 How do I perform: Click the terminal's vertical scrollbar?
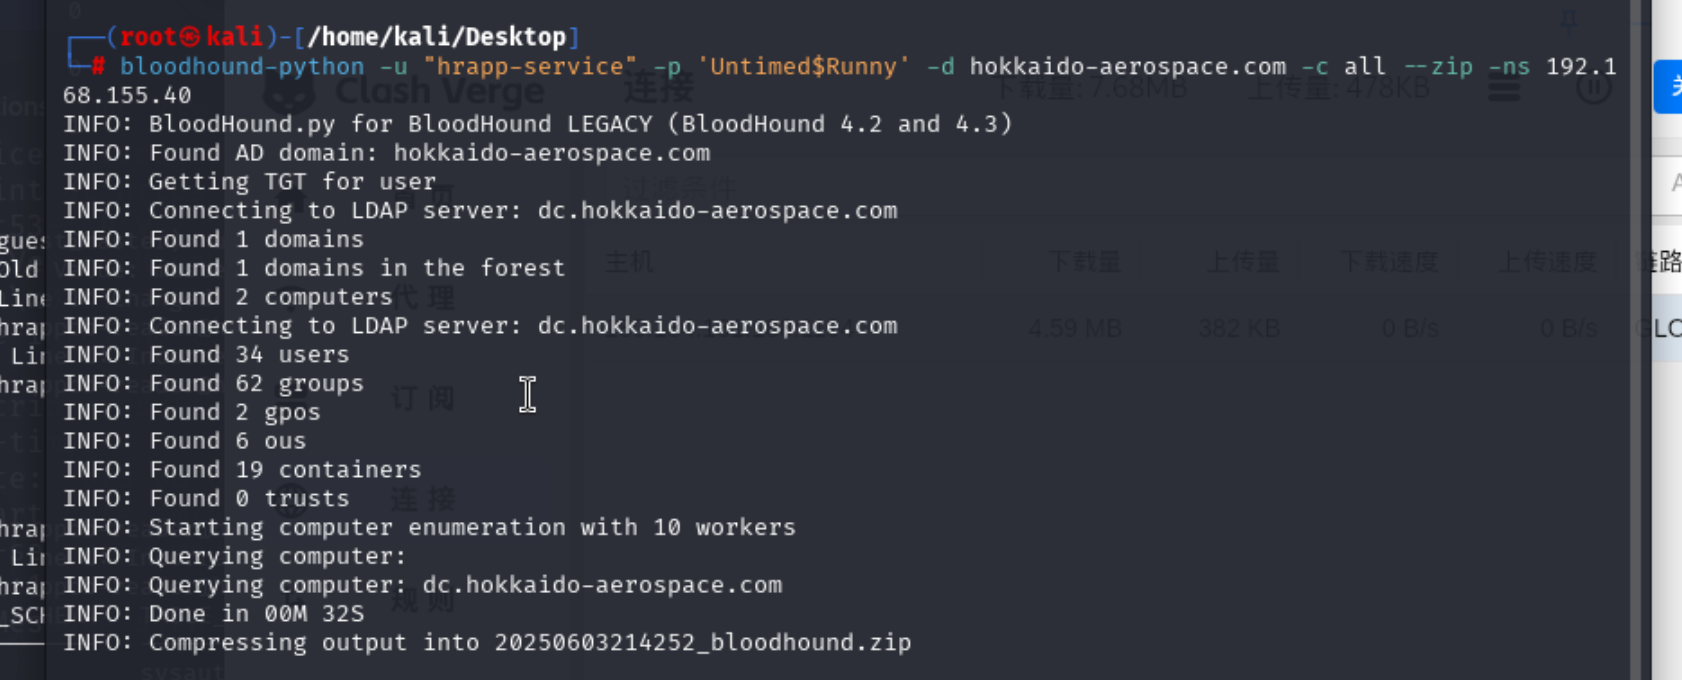click(1636, 340)
